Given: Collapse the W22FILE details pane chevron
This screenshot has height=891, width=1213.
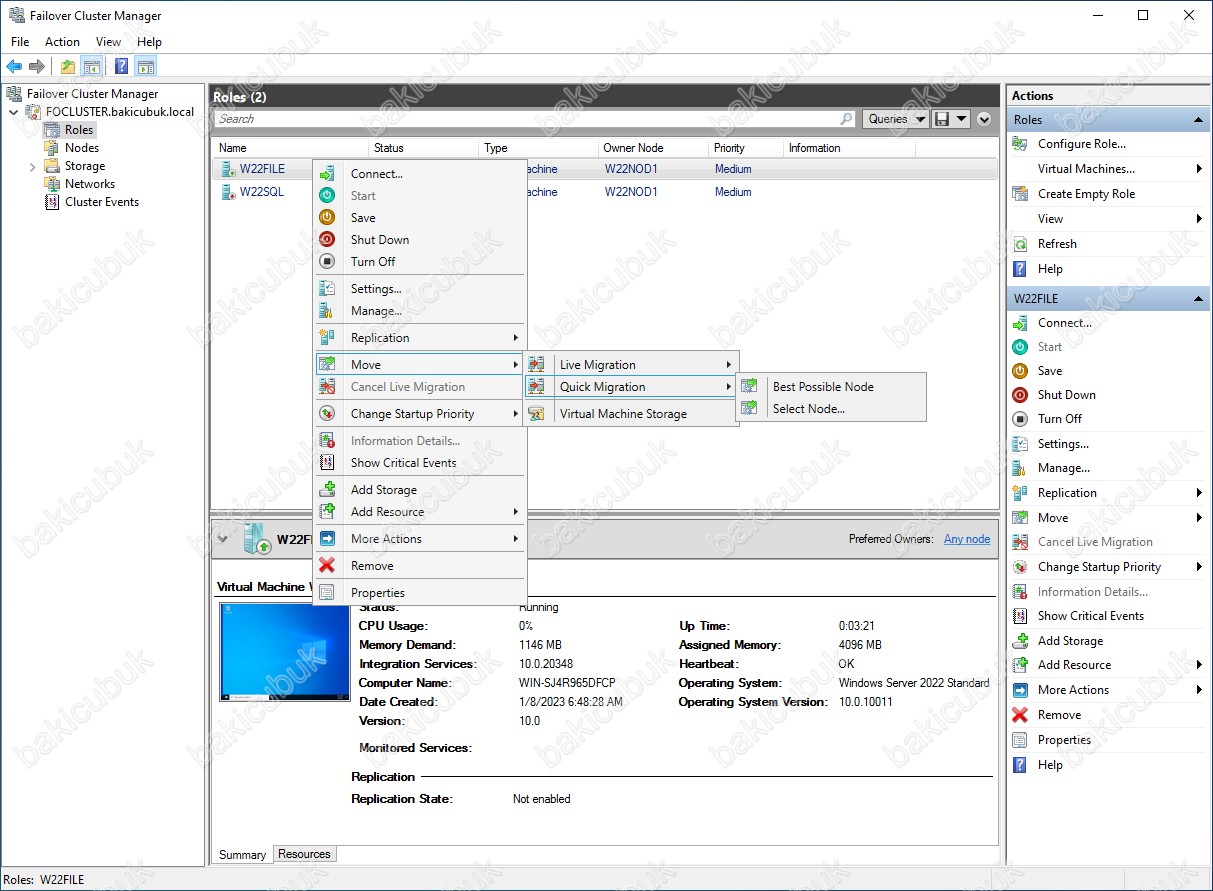Looking at the screenshot, I should [x=222, y=539].
